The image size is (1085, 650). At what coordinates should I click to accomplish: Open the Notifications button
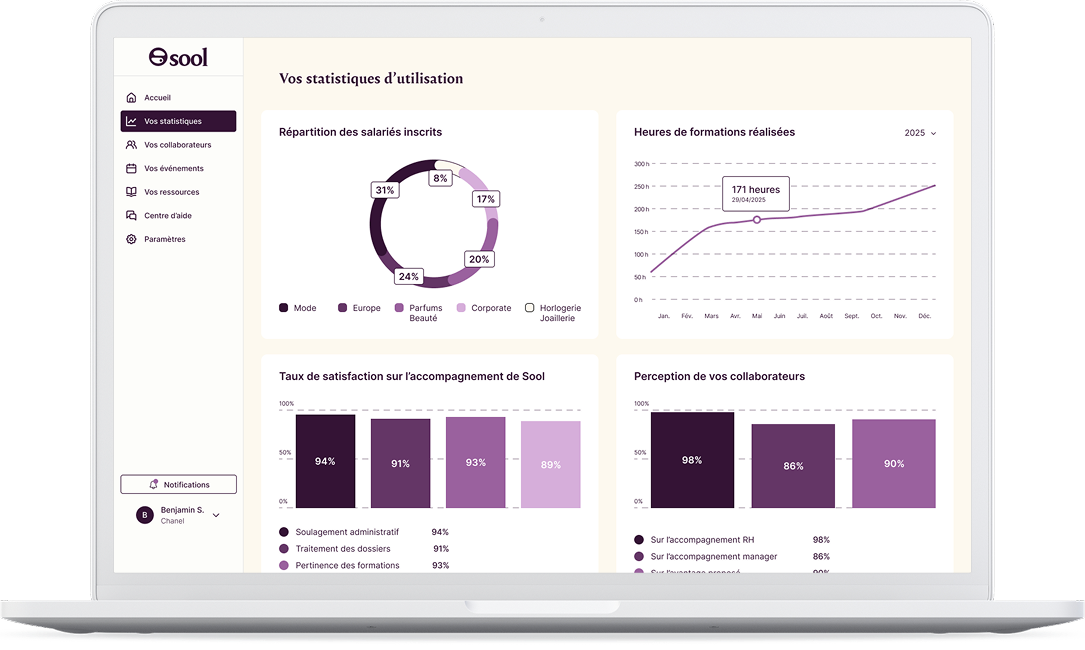click(x=179, y=485)
